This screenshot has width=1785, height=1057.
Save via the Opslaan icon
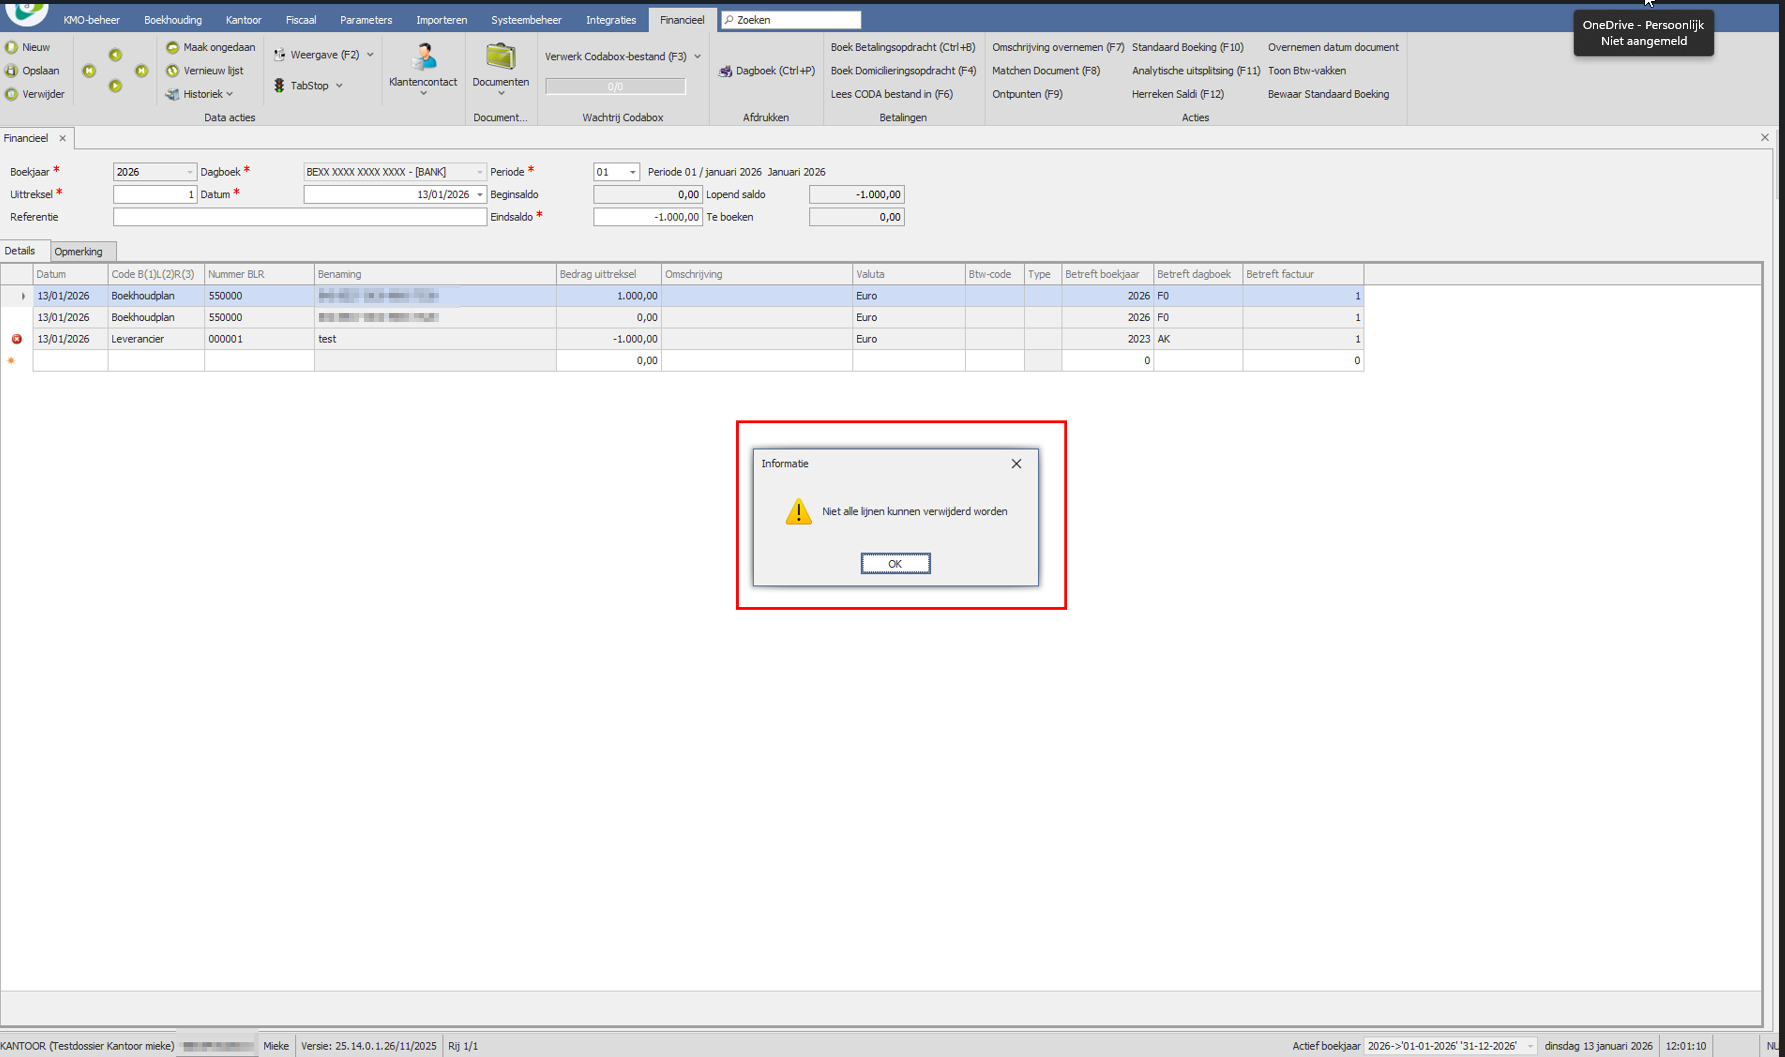coord(12,71)
